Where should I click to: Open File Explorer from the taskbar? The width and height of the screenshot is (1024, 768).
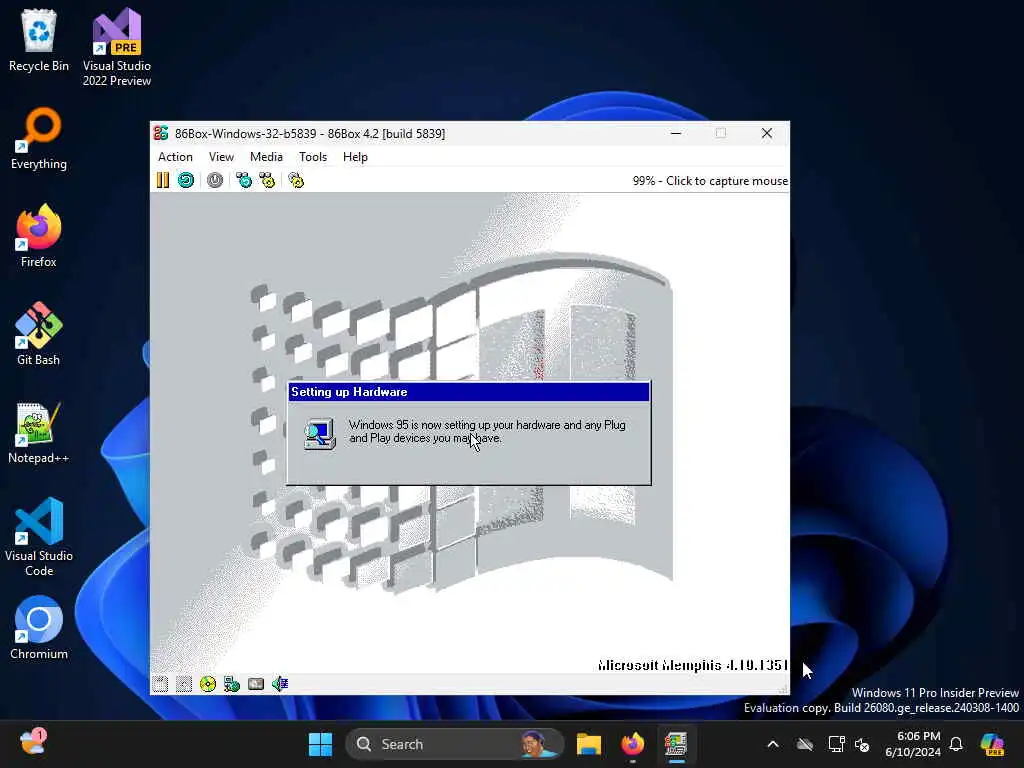(588, 744)
